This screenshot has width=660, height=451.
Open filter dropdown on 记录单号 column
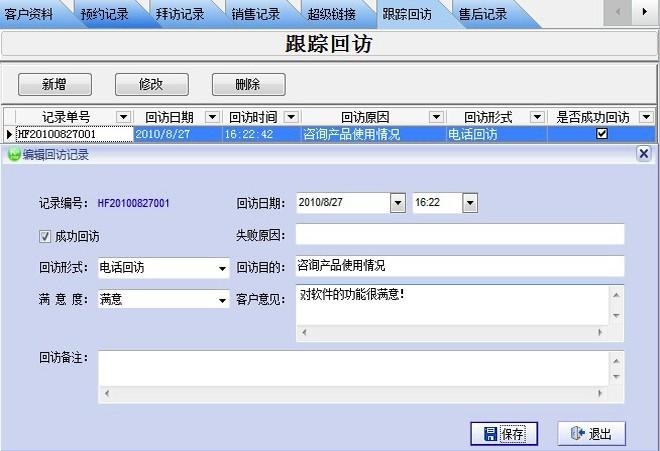(123, 117)
